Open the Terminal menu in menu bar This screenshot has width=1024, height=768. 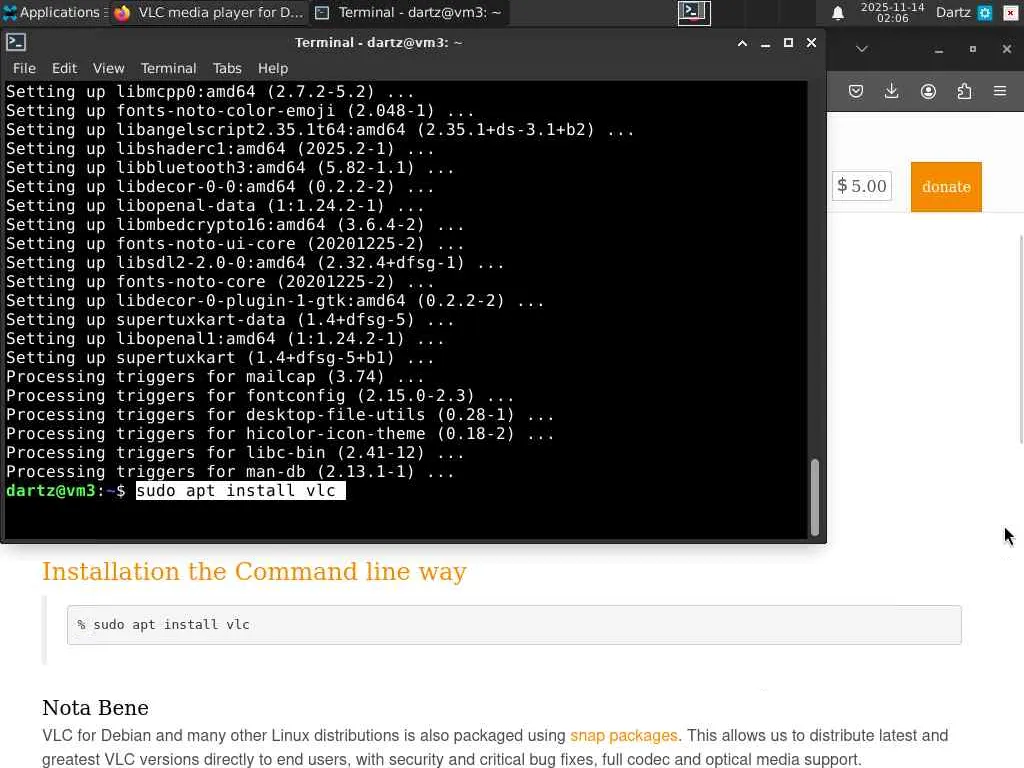[168, 68]
